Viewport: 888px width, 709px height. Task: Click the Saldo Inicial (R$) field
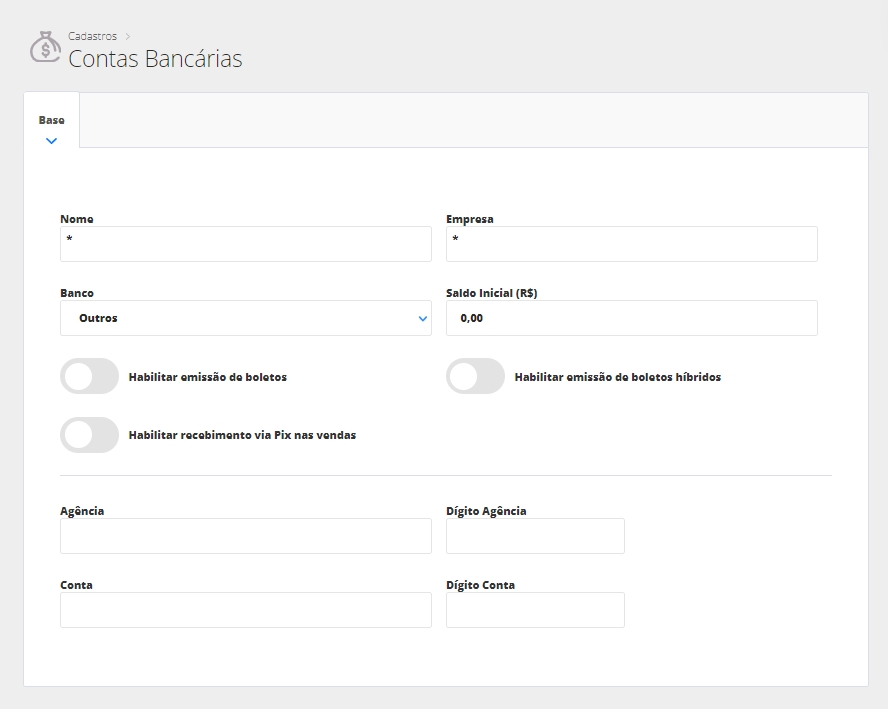(631, 318)
